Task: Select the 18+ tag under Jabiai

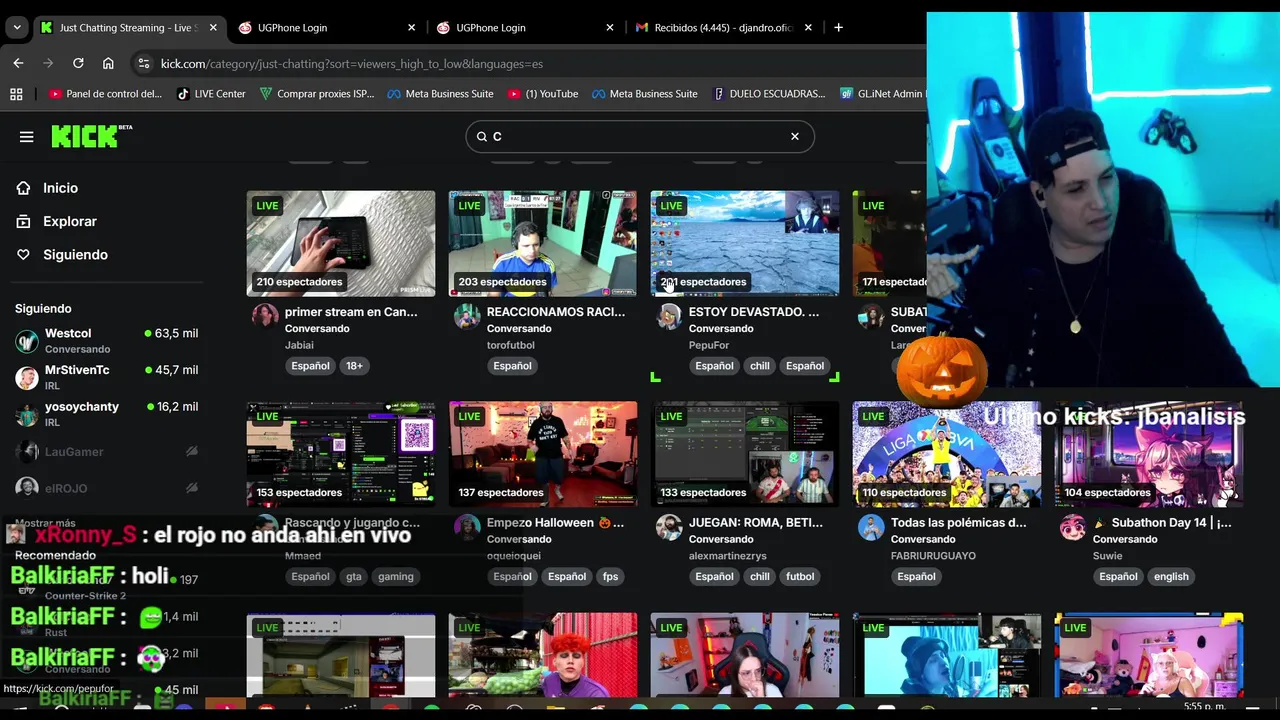Action: pos(354,366)
